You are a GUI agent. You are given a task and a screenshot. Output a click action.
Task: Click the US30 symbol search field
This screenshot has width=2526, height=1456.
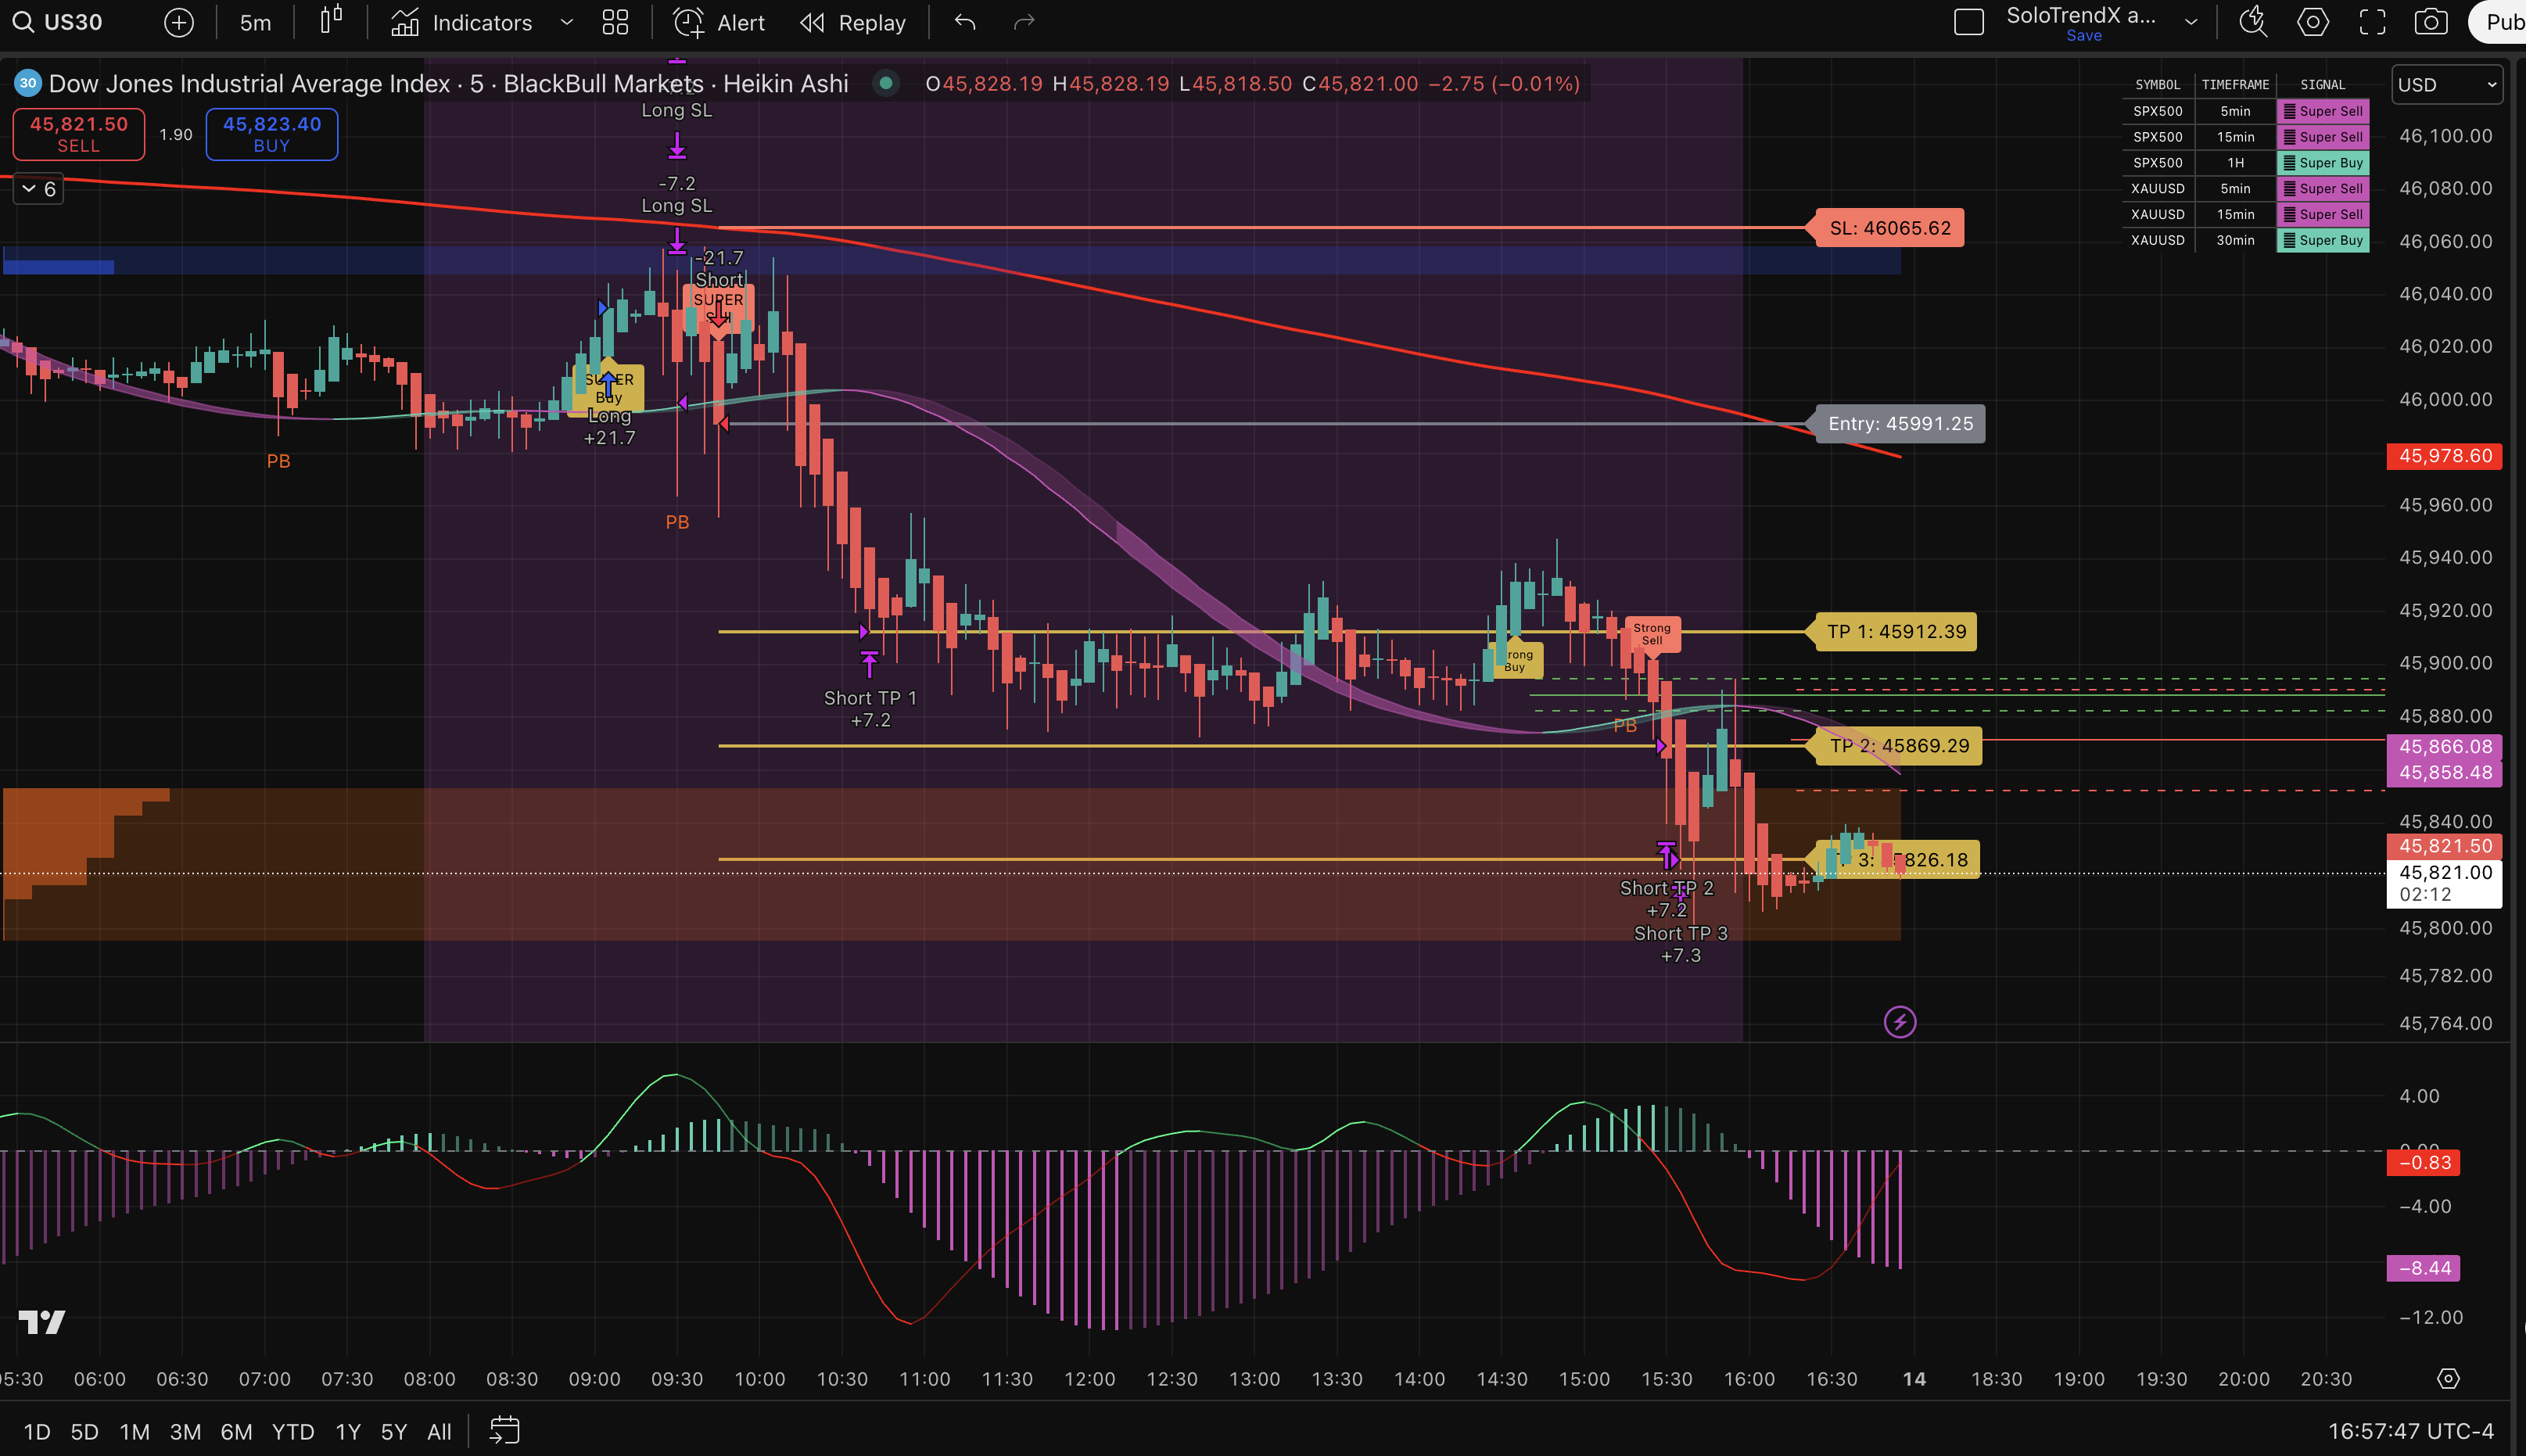(72, 22)
